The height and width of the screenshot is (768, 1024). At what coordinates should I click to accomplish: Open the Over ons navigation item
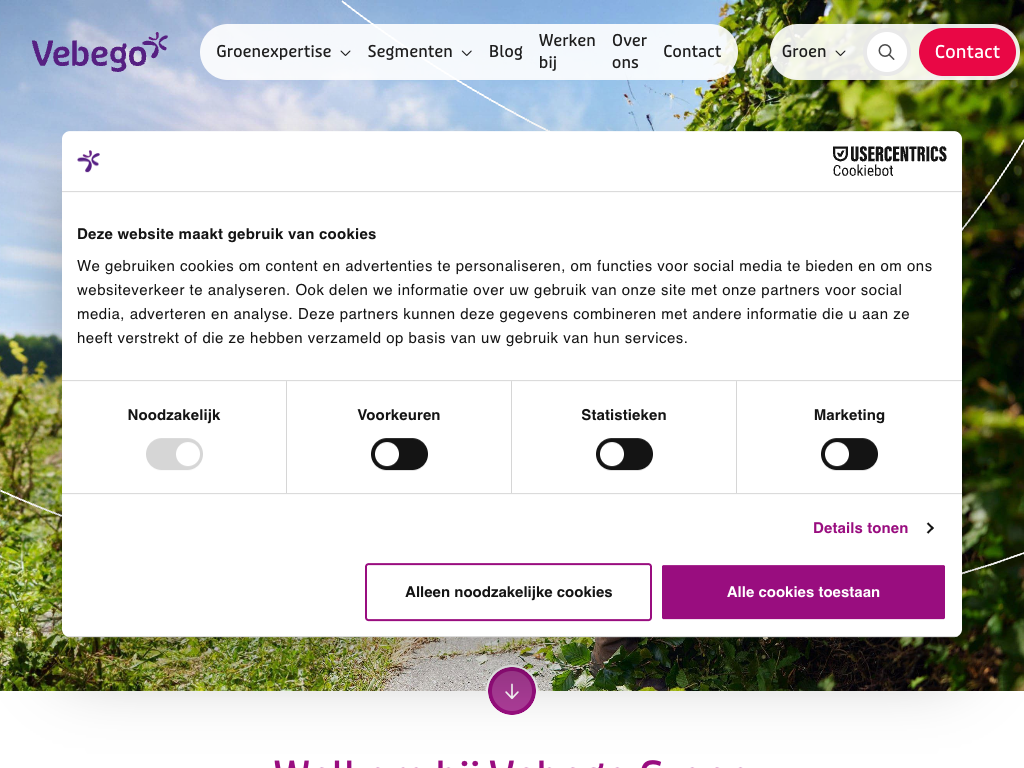tap(629, 52)
